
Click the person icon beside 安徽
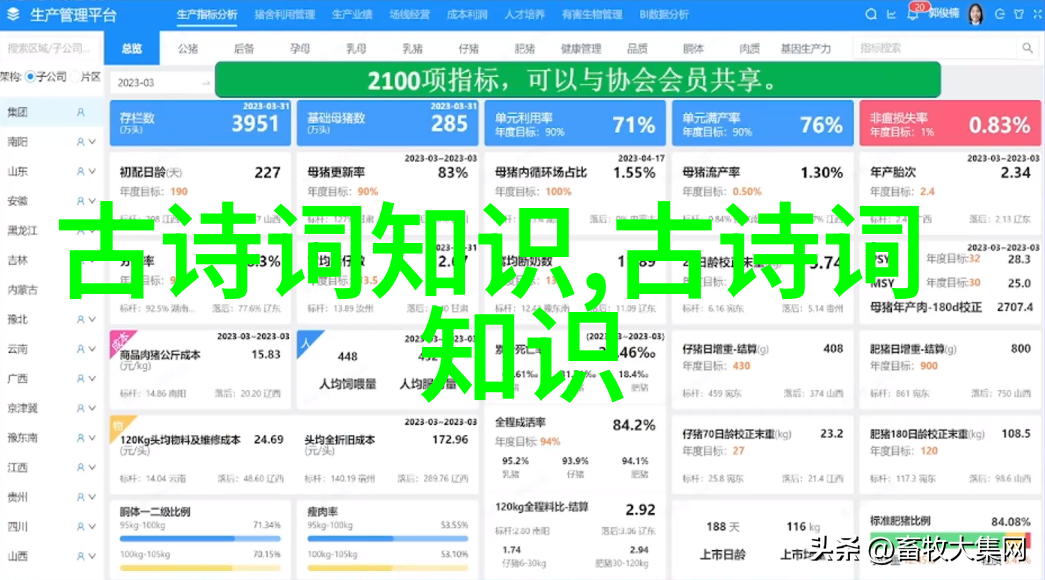click(x=81, y=201)
